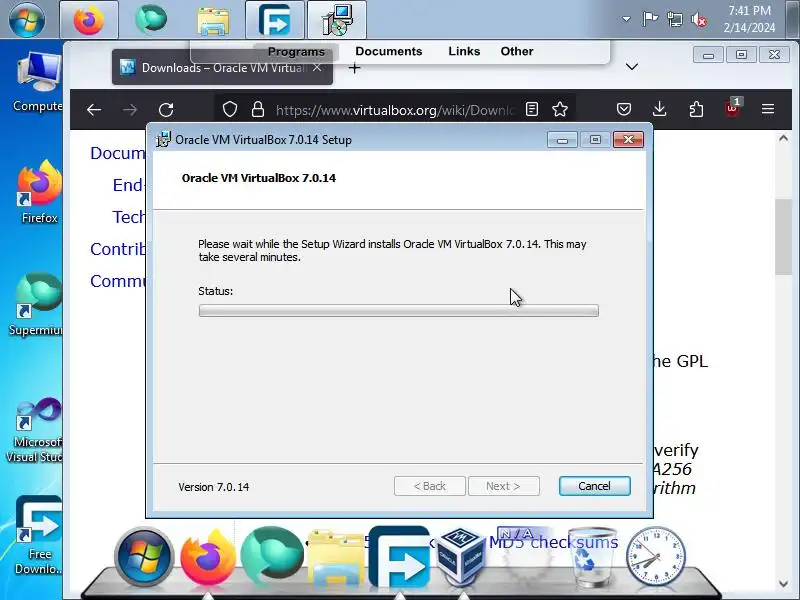
Task: Switch to Other tab in dock bar
Action: (x=517, y=51)
